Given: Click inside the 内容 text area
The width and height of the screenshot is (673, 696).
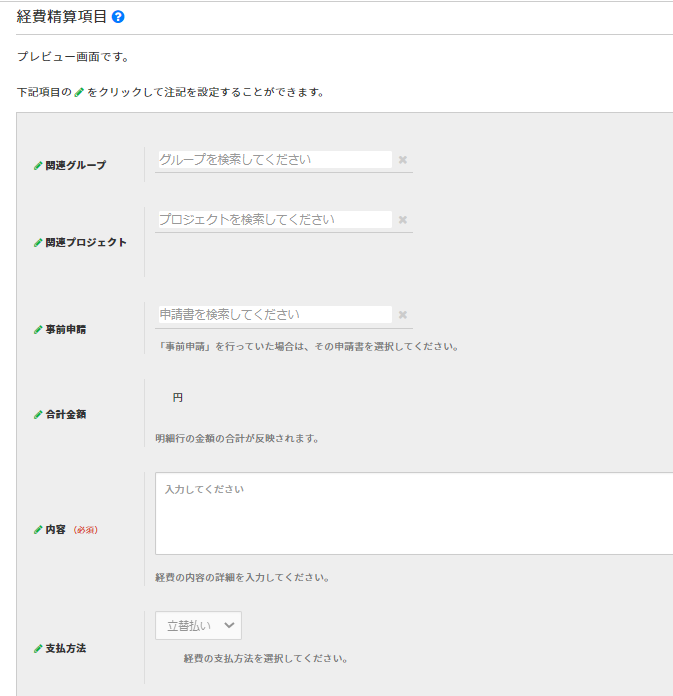Looking at the screenshot, I should (x=413, y=513).
